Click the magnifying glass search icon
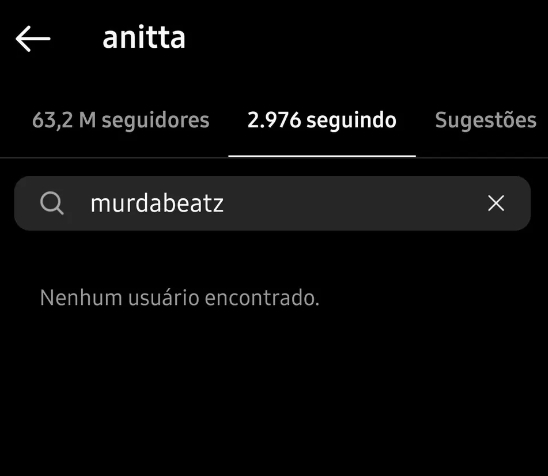Image resolution: width=548 pixels, height=476 pixels. click(52, 203)
